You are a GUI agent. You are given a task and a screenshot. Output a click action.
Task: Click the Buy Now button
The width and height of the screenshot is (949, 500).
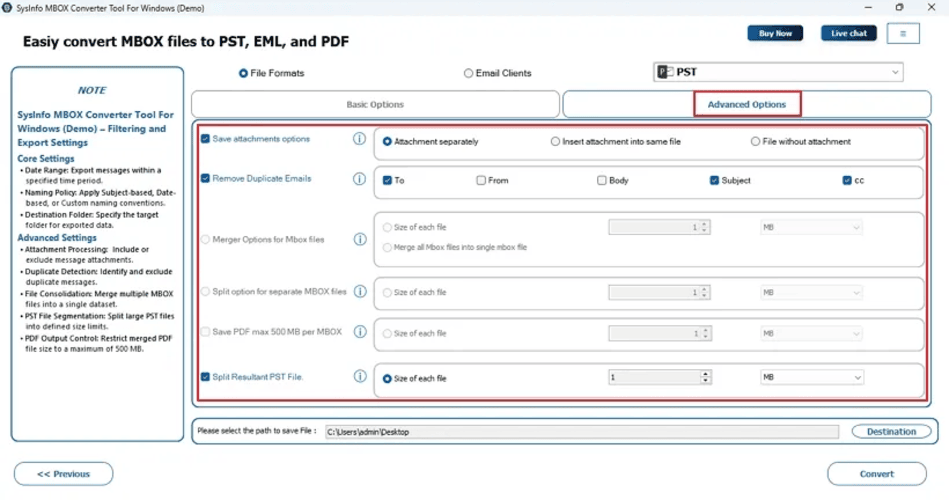click(x=775, y=33)
